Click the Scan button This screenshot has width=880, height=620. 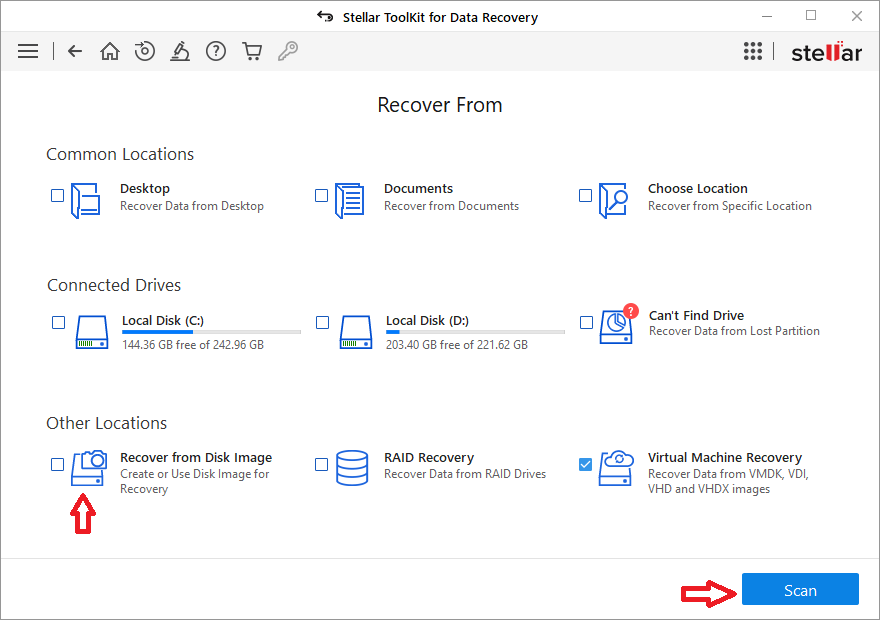[800, 590]
